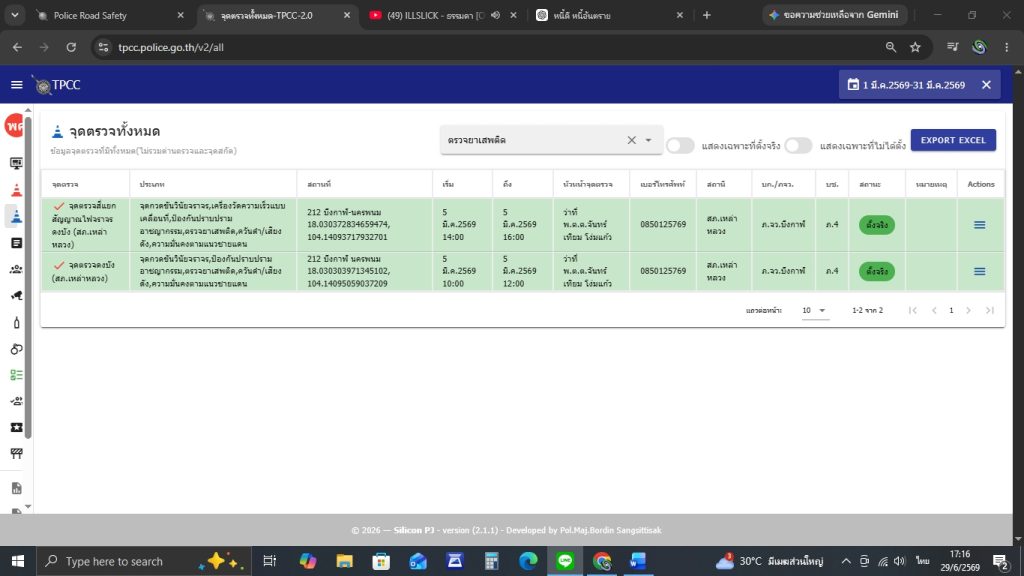Open the CCTV camera sidebar icon

pos(16,296)
